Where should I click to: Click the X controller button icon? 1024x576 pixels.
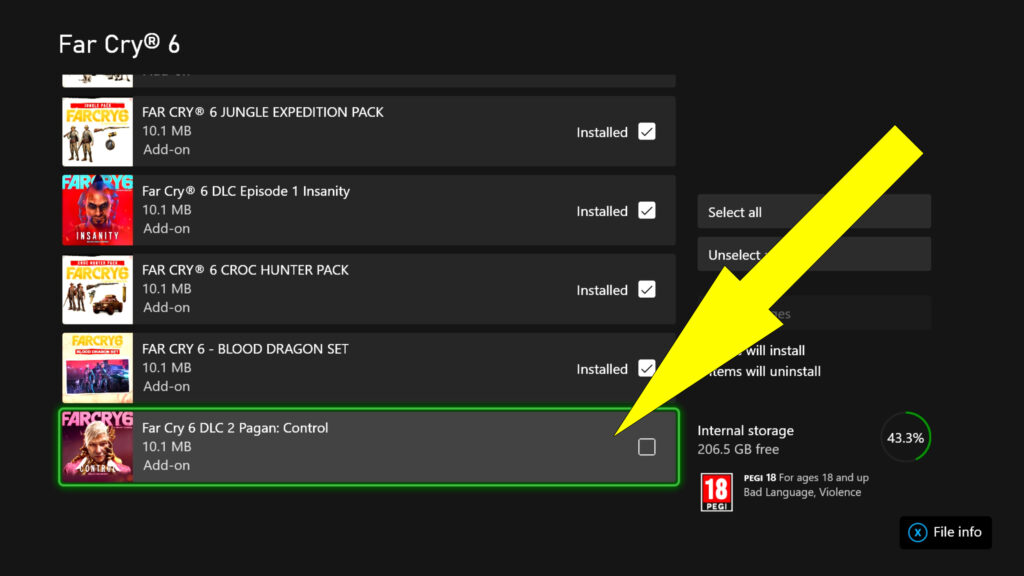(x=918, y=532)
